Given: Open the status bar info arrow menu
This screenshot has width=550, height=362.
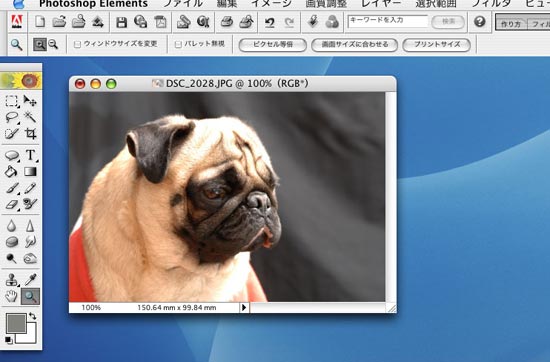Looking at the screenshot, I should (244, 308).
